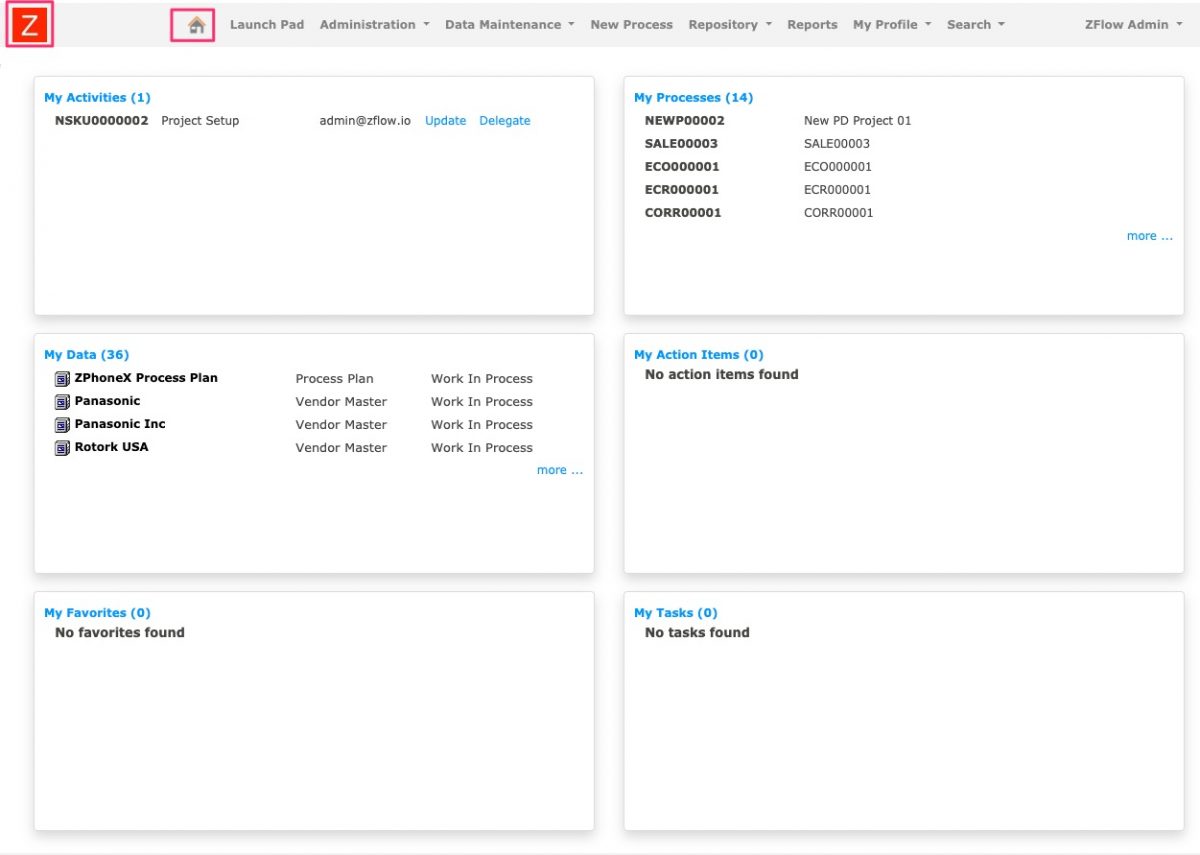Click the Update link for Project Setup
The height and width of the screenshot is (855, 1200).
445,120
